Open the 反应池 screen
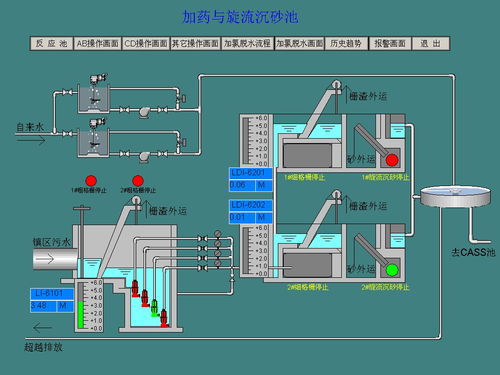Image resolution: width=500 pixels, height=375 pixels. click(x=52, y=43)
